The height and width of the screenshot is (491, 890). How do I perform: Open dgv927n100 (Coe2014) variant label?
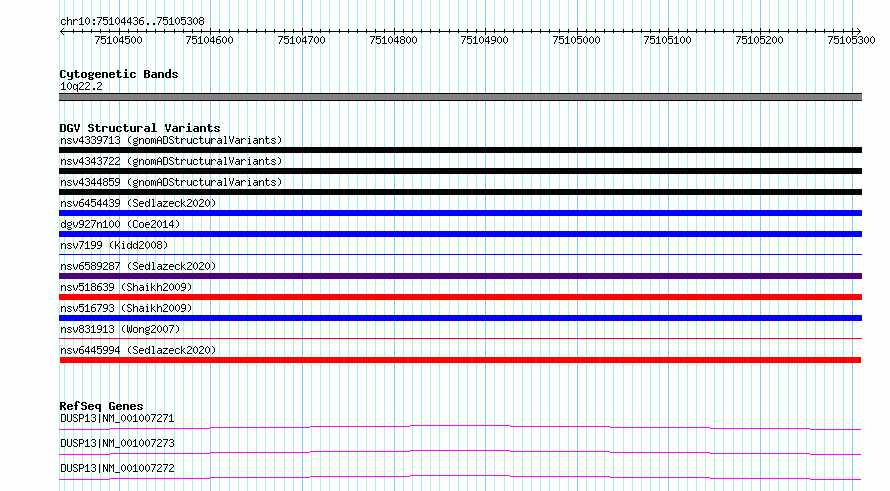pyautogui.click(x=120, y=224)
